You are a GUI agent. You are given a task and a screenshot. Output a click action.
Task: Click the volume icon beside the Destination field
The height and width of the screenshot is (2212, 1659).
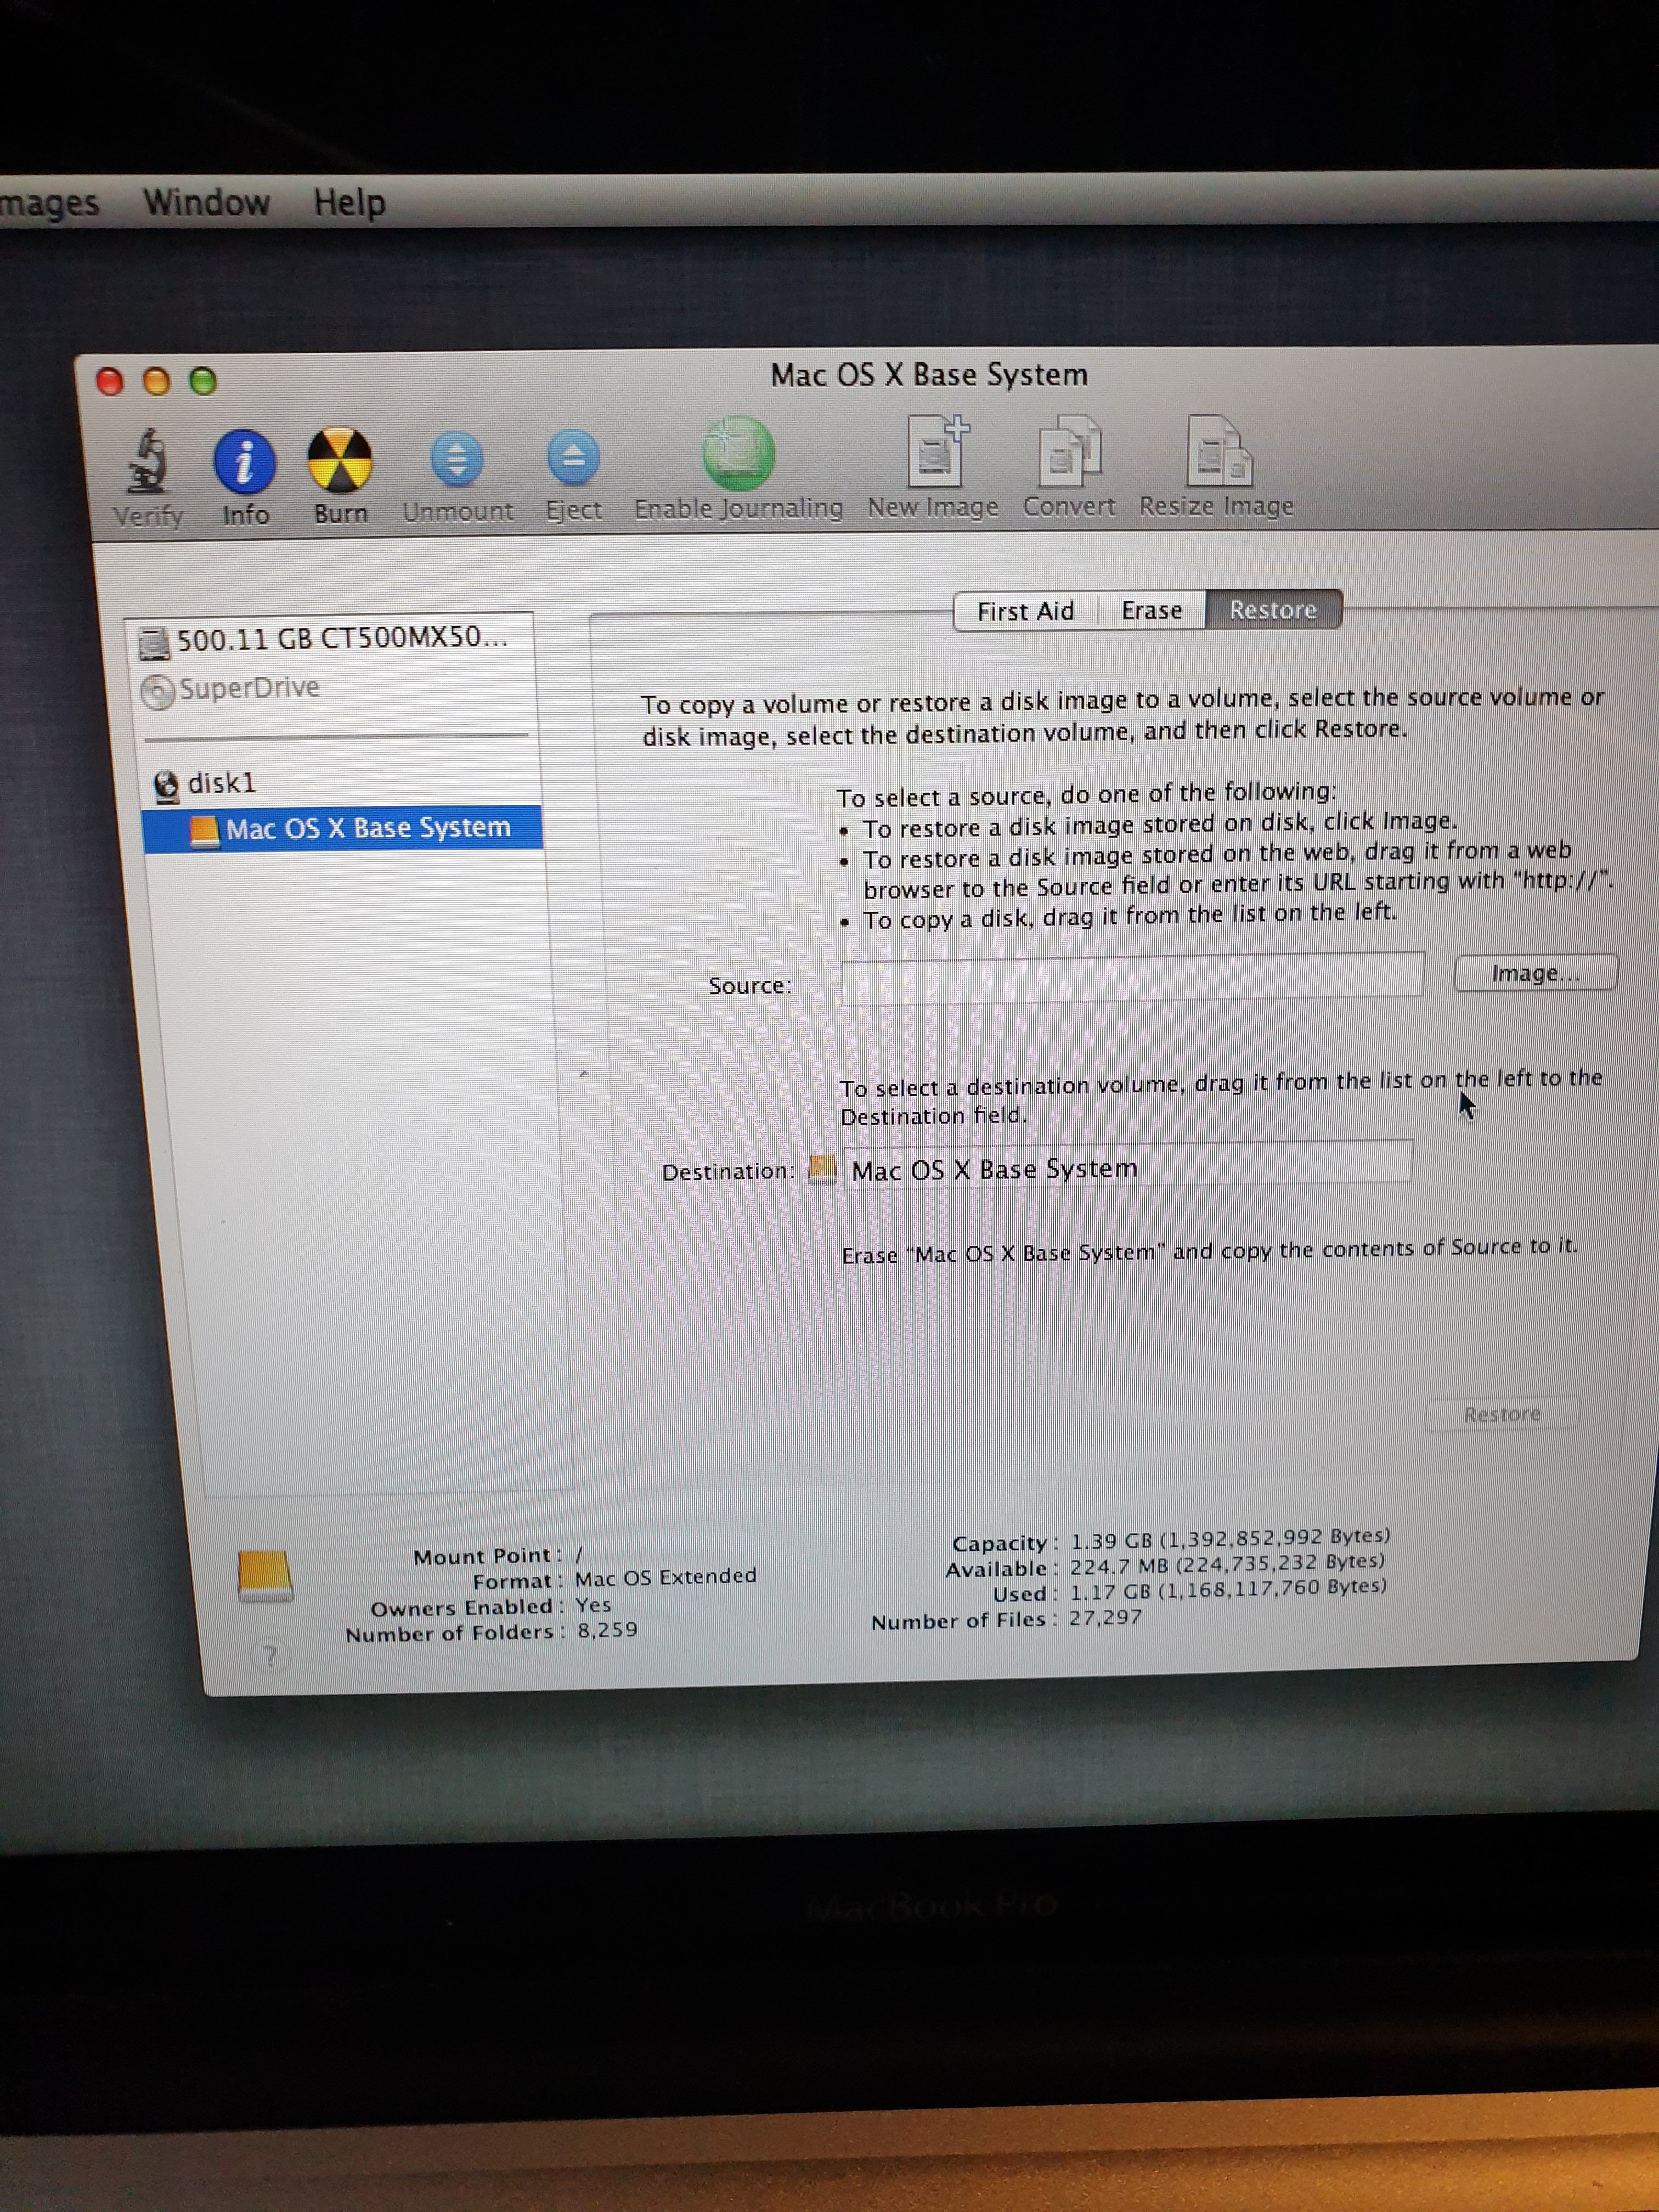tap(821, 1169)
